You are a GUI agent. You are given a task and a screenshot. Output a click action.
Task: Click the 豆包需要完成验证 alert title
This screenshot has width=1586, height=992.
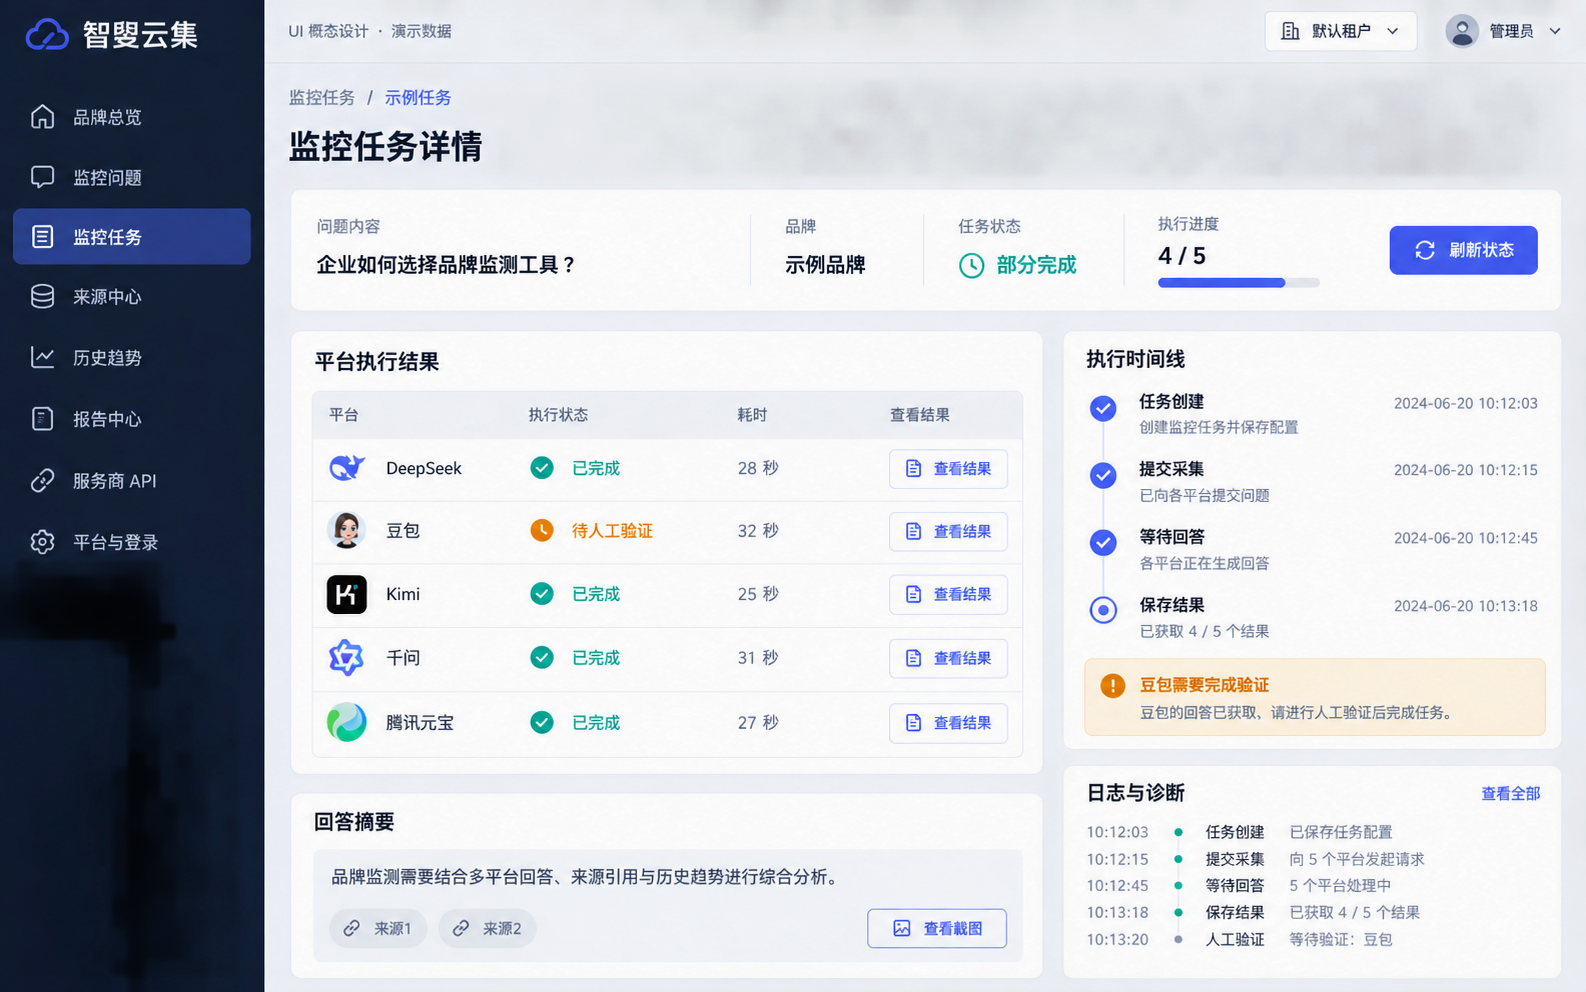(1204, 685)
